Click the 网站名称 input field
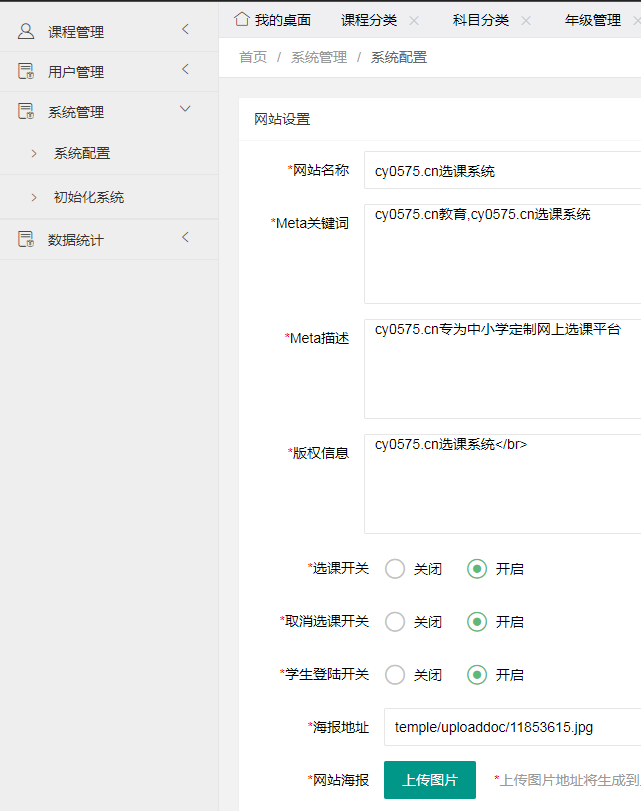The height and width of the screenshot is (811, 641). point(502,170)
